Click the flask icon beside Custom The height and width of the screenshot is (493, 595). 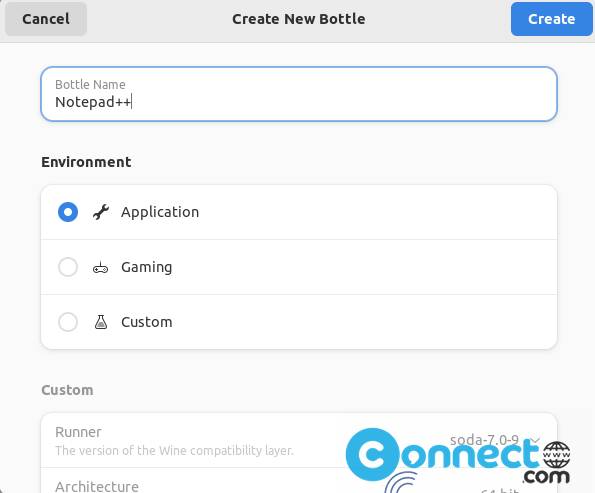click(101, 322)
